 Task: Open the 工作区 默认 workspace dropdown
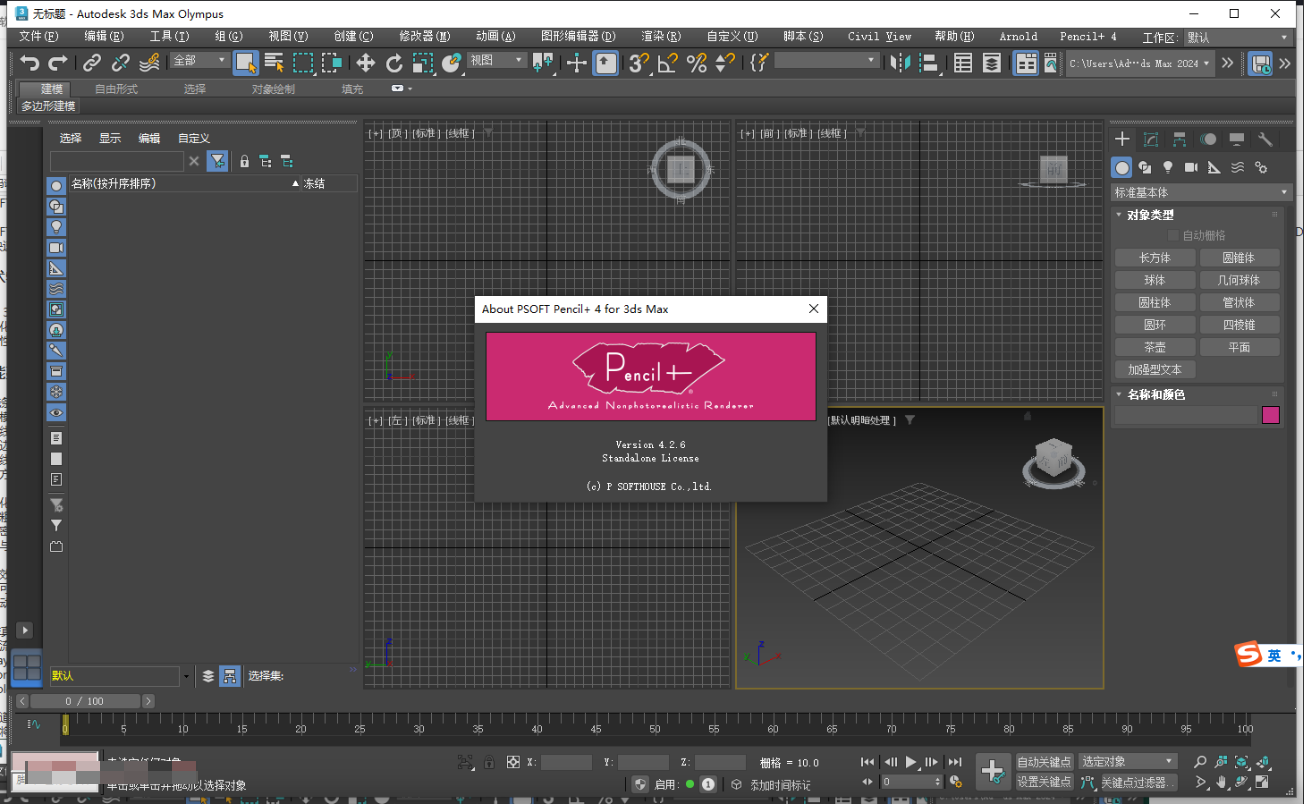tap(1238, 37)
